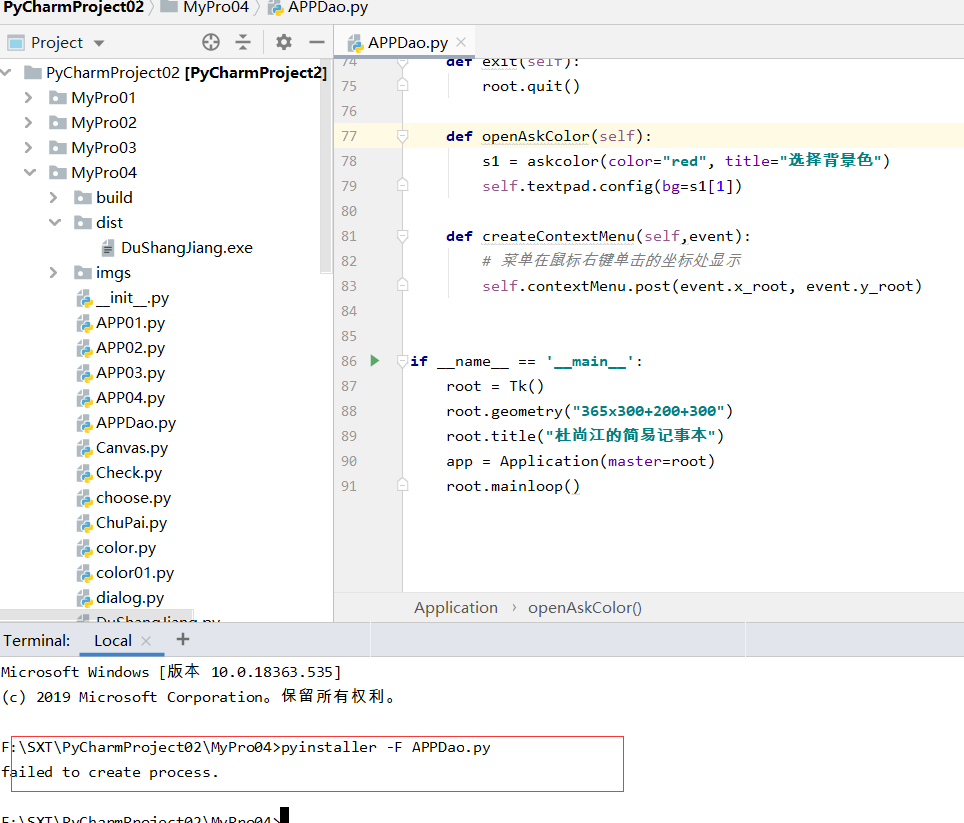Click the folder icon beside build

(82, 197)
